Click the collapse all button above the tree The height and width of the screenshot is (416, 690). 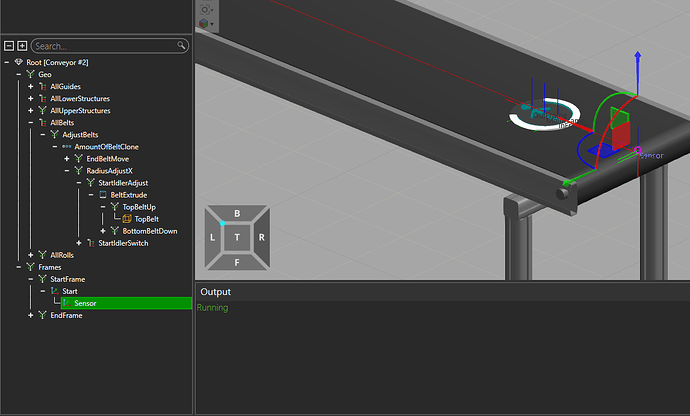pyautogui.click(x=9, y=46)
